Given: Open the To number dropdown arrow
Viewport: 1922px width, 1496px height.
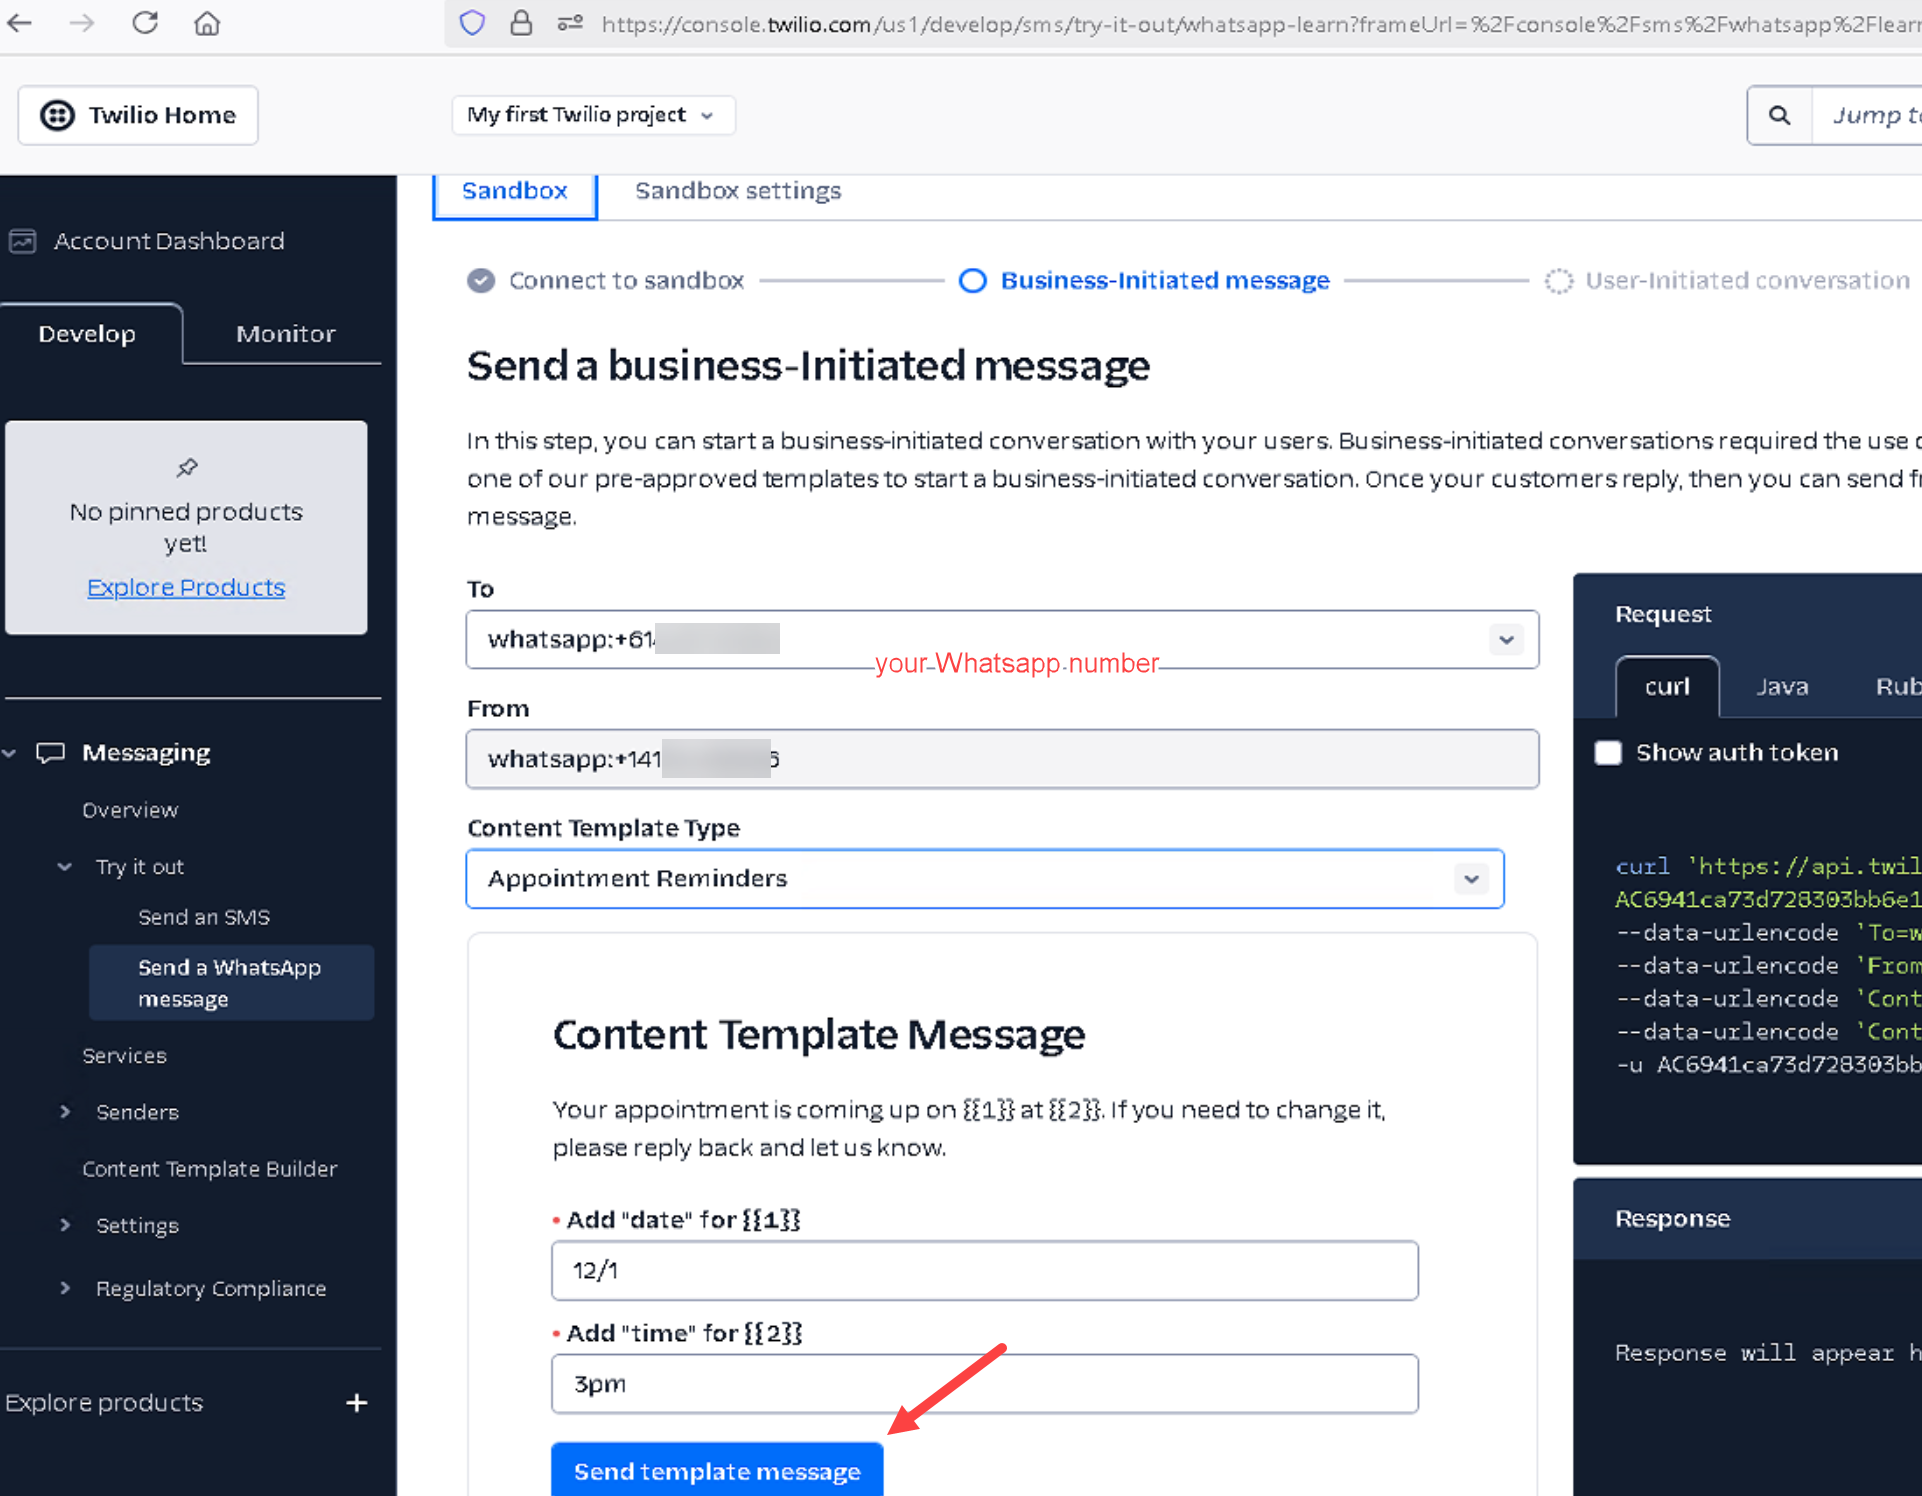Looking at the screenshot, I should tap(1506, 640).
